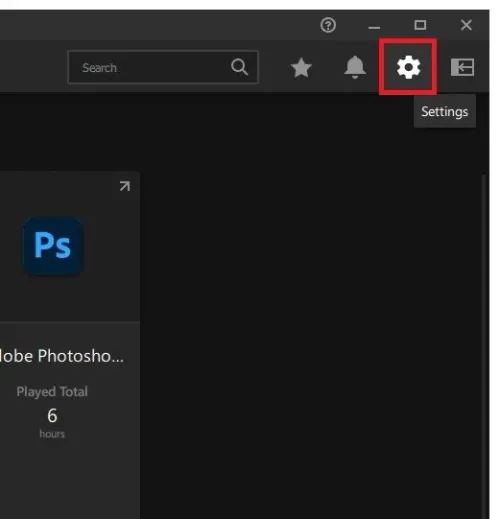Minimize the application window
500x519 pixels.
point(374,25)
